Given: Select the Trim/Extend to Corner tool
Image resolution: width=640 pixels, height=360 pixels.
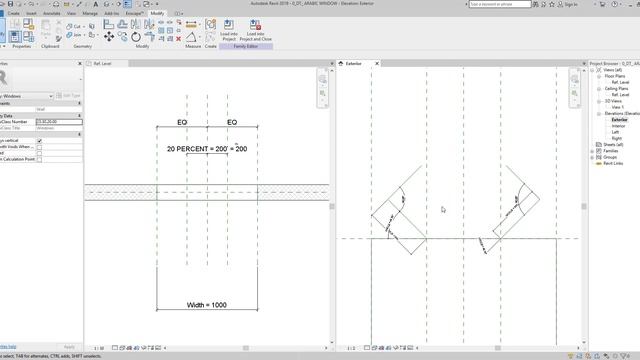Looking at the screenshot, I should [149, 37].
